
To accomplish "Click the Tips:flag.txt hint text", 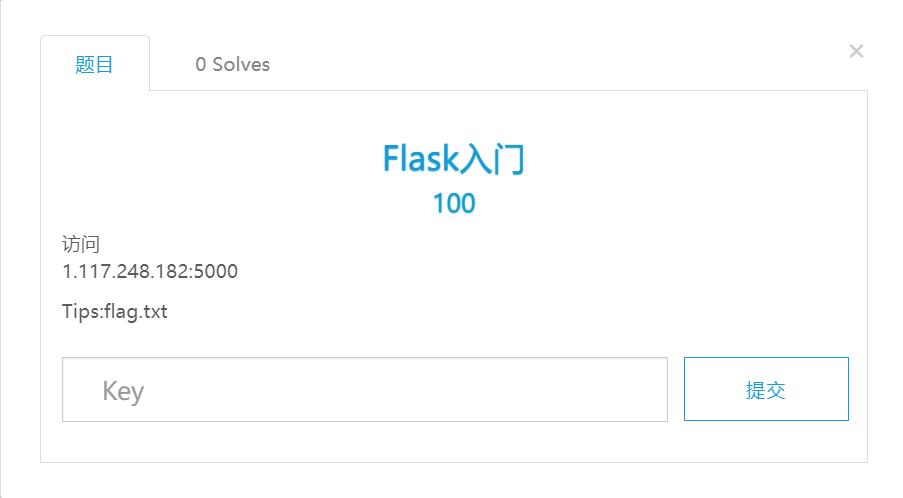I will (x=115, y=312).
